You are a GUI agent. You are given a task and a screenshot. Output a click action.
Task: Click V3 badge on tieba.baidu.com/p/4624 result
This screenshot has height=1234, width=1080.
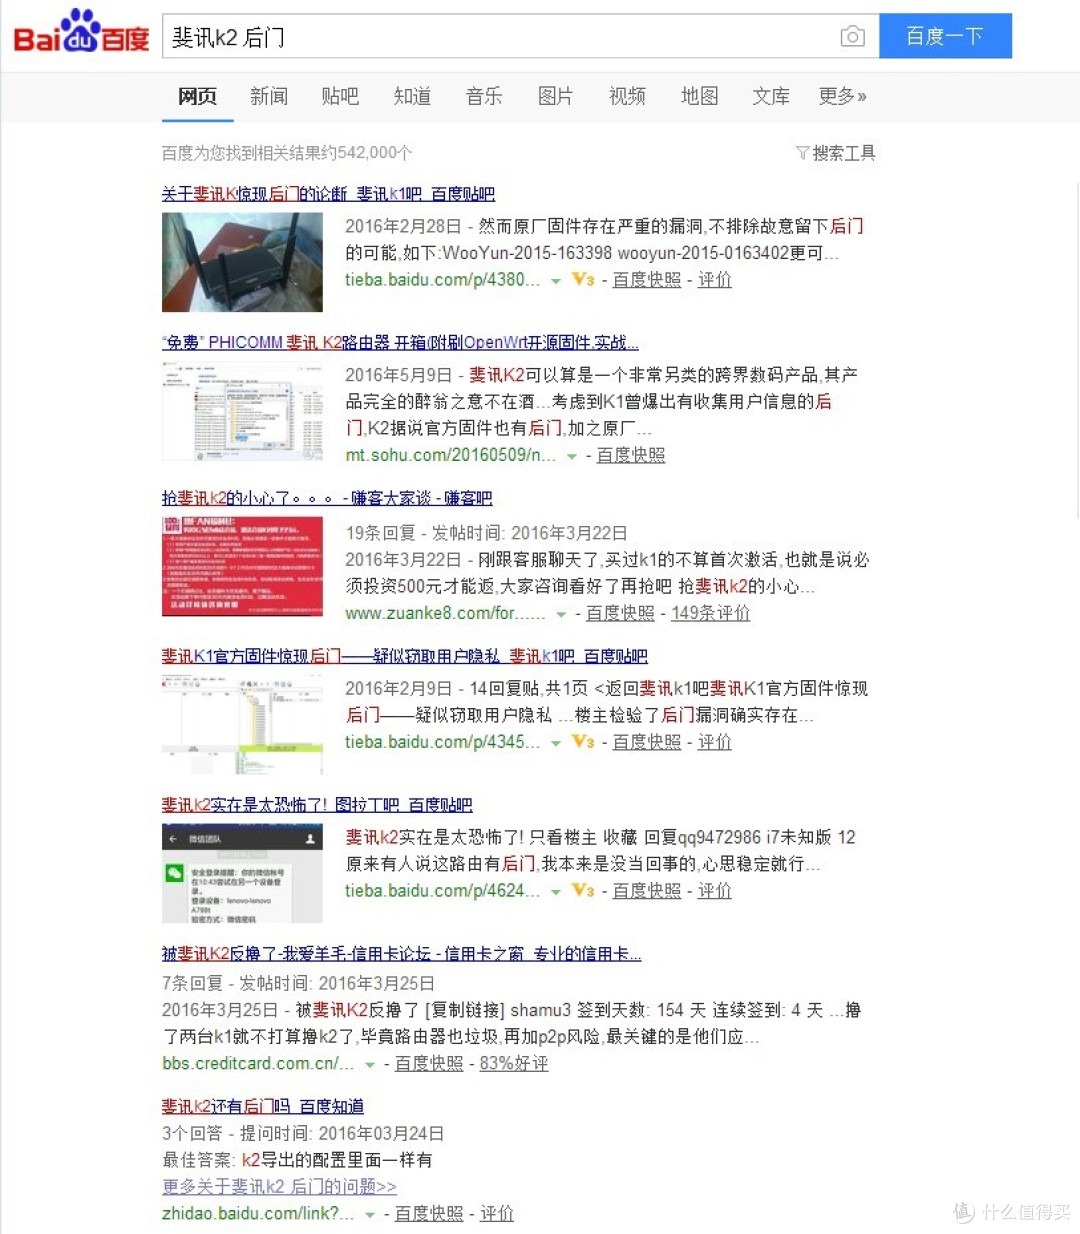[x=583, y=891]
